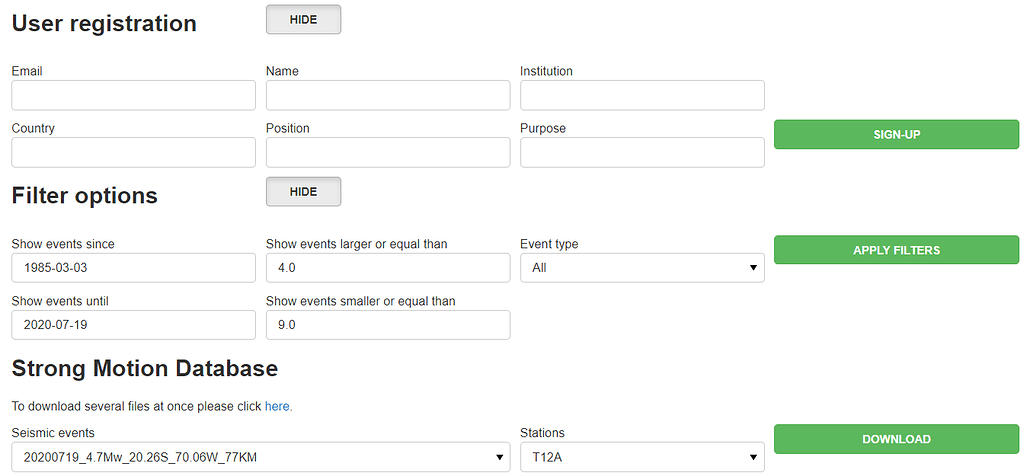1024x476 pixels.
Task: Open the Stations dropdown showing T12A
Action: click(x=642, y=457)
